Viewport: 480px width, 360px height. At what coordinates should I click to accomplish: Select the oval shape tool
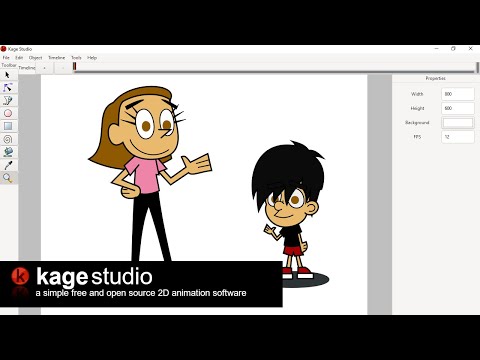click(8, 113)
